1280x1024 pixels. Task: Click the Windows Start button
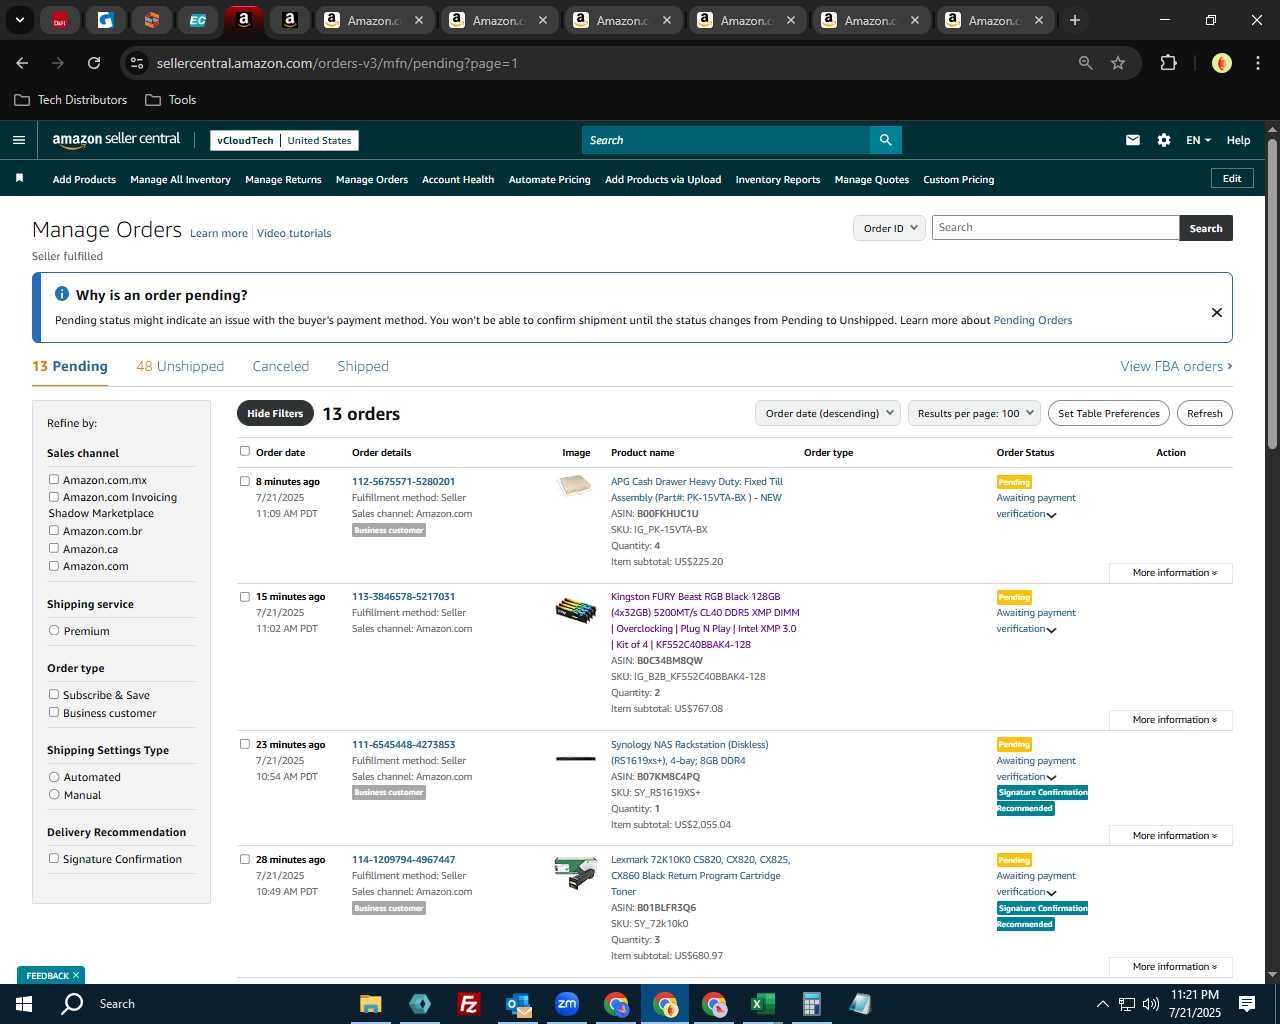24,1004
